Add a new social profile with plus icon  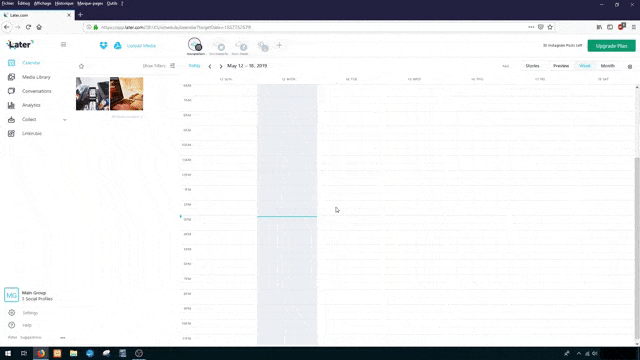pyautogui.click(x=279, y=45)
